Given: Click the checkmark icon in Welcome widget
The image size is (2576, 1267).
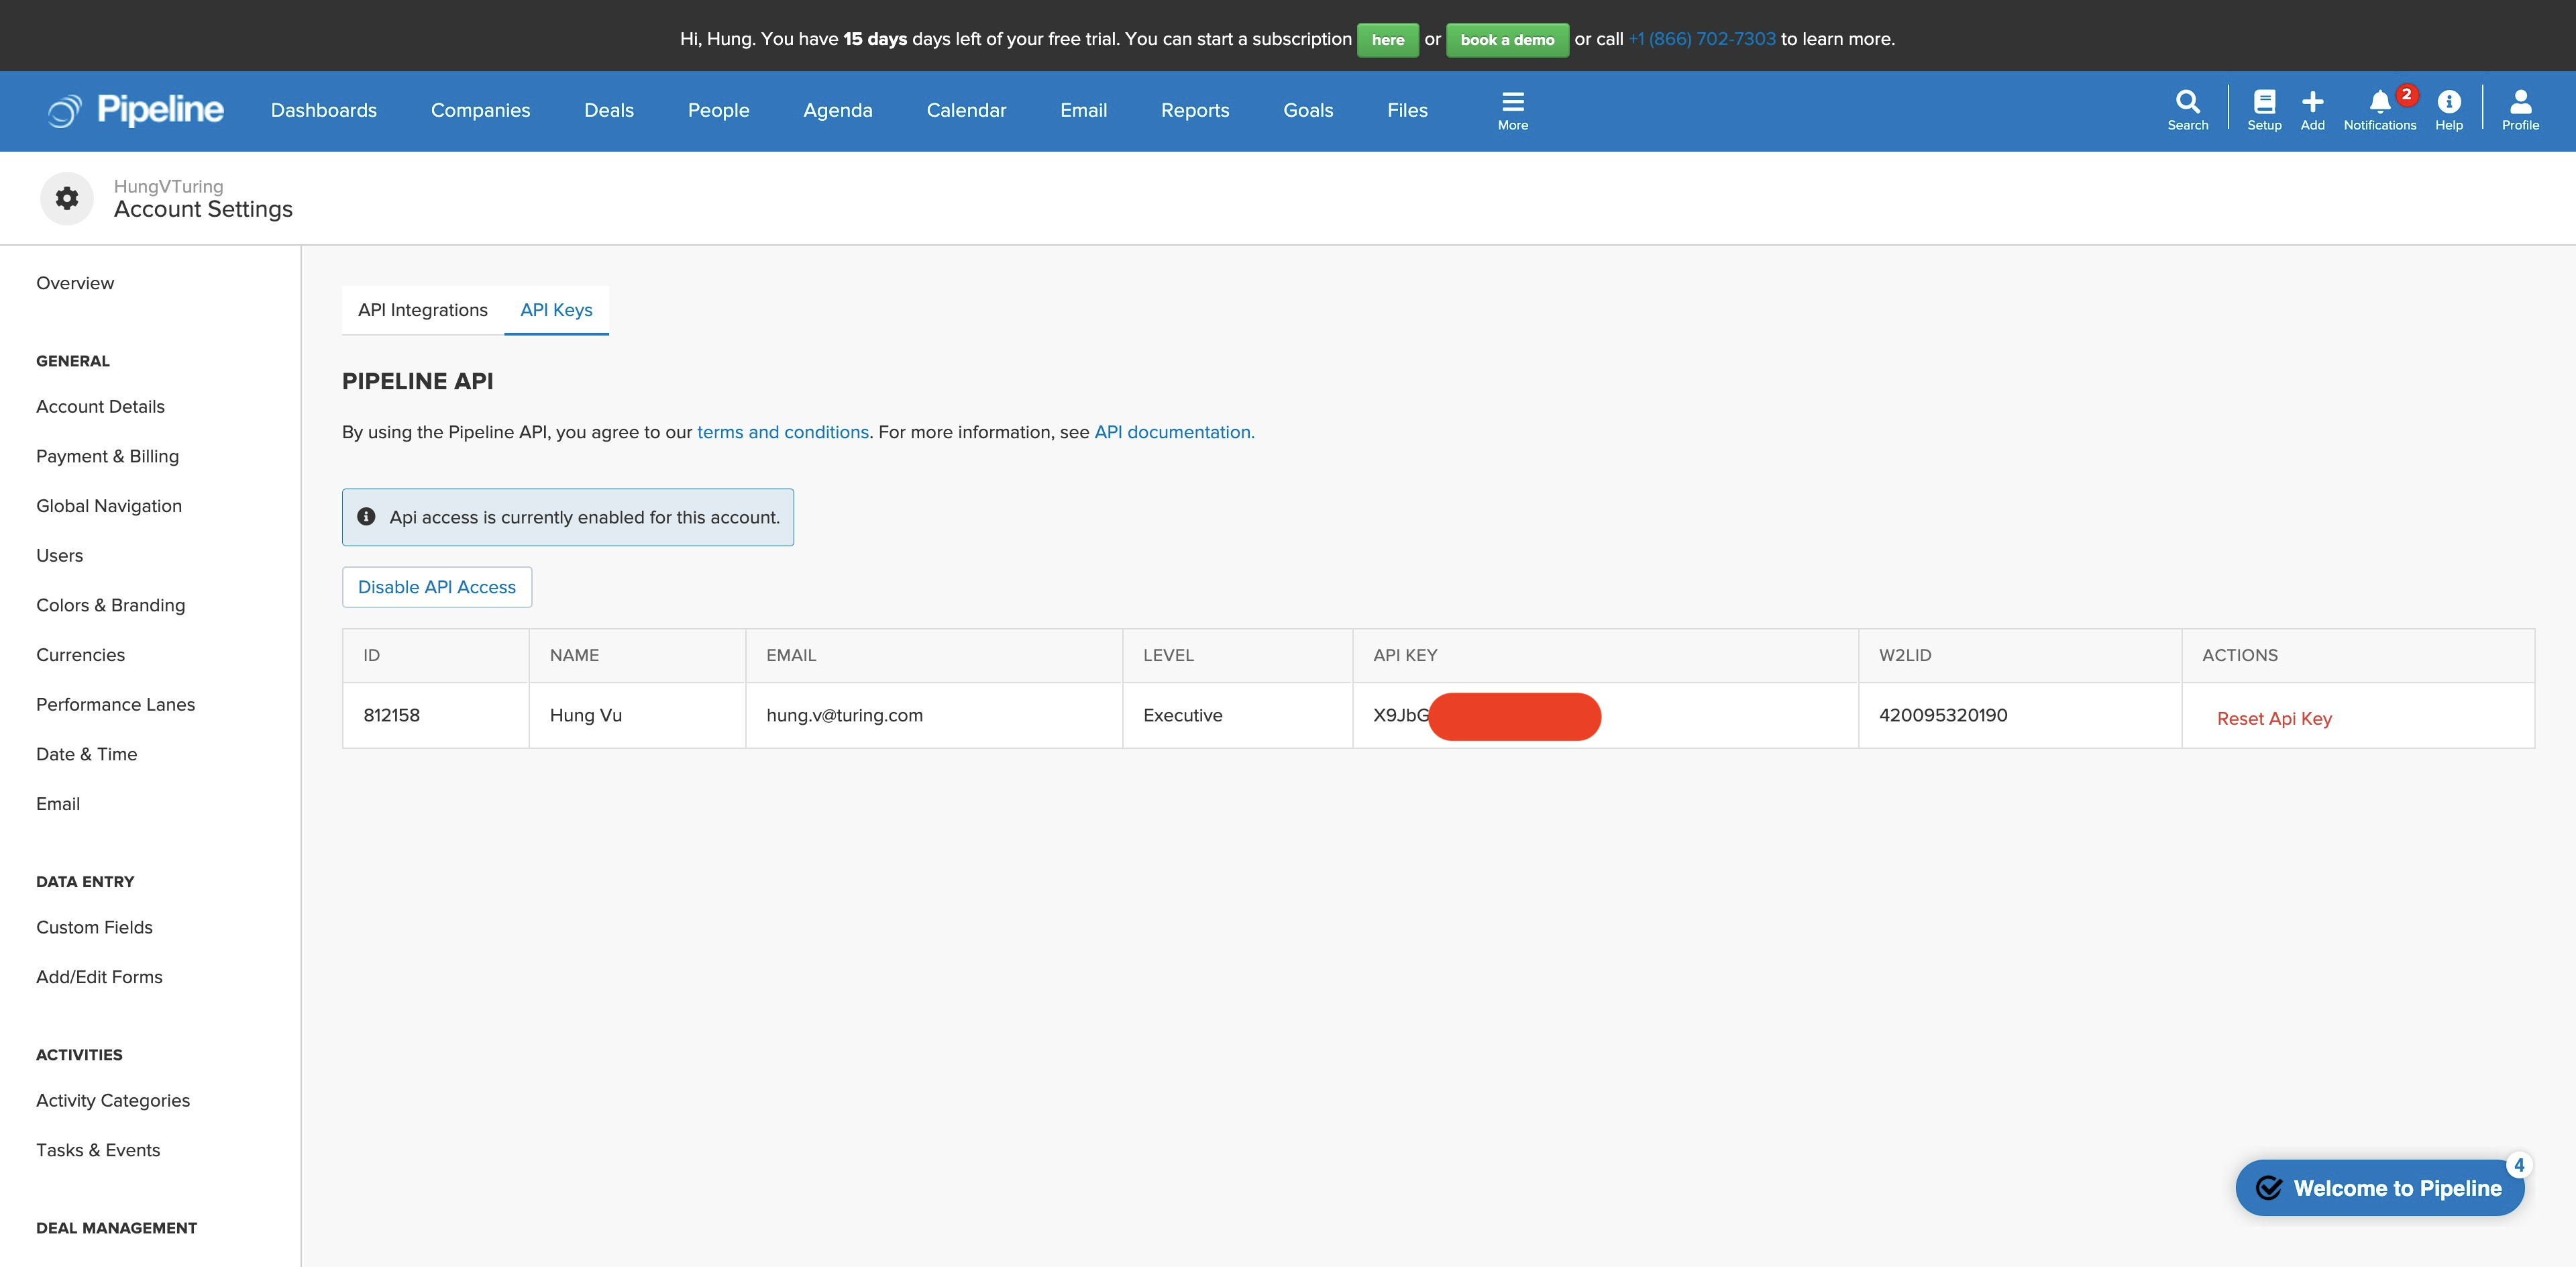Looking at the screenshot, I should point(2269,1187).
